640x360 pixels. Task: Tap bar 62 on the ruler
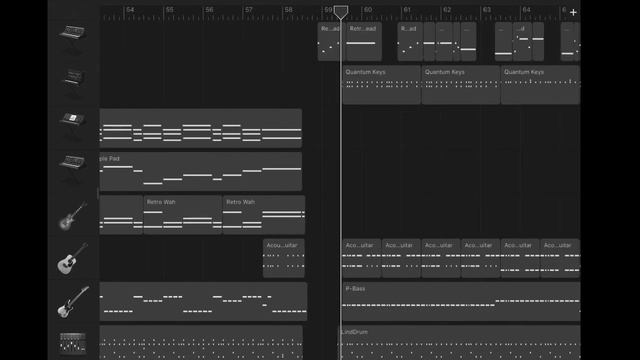click(447, 10)
